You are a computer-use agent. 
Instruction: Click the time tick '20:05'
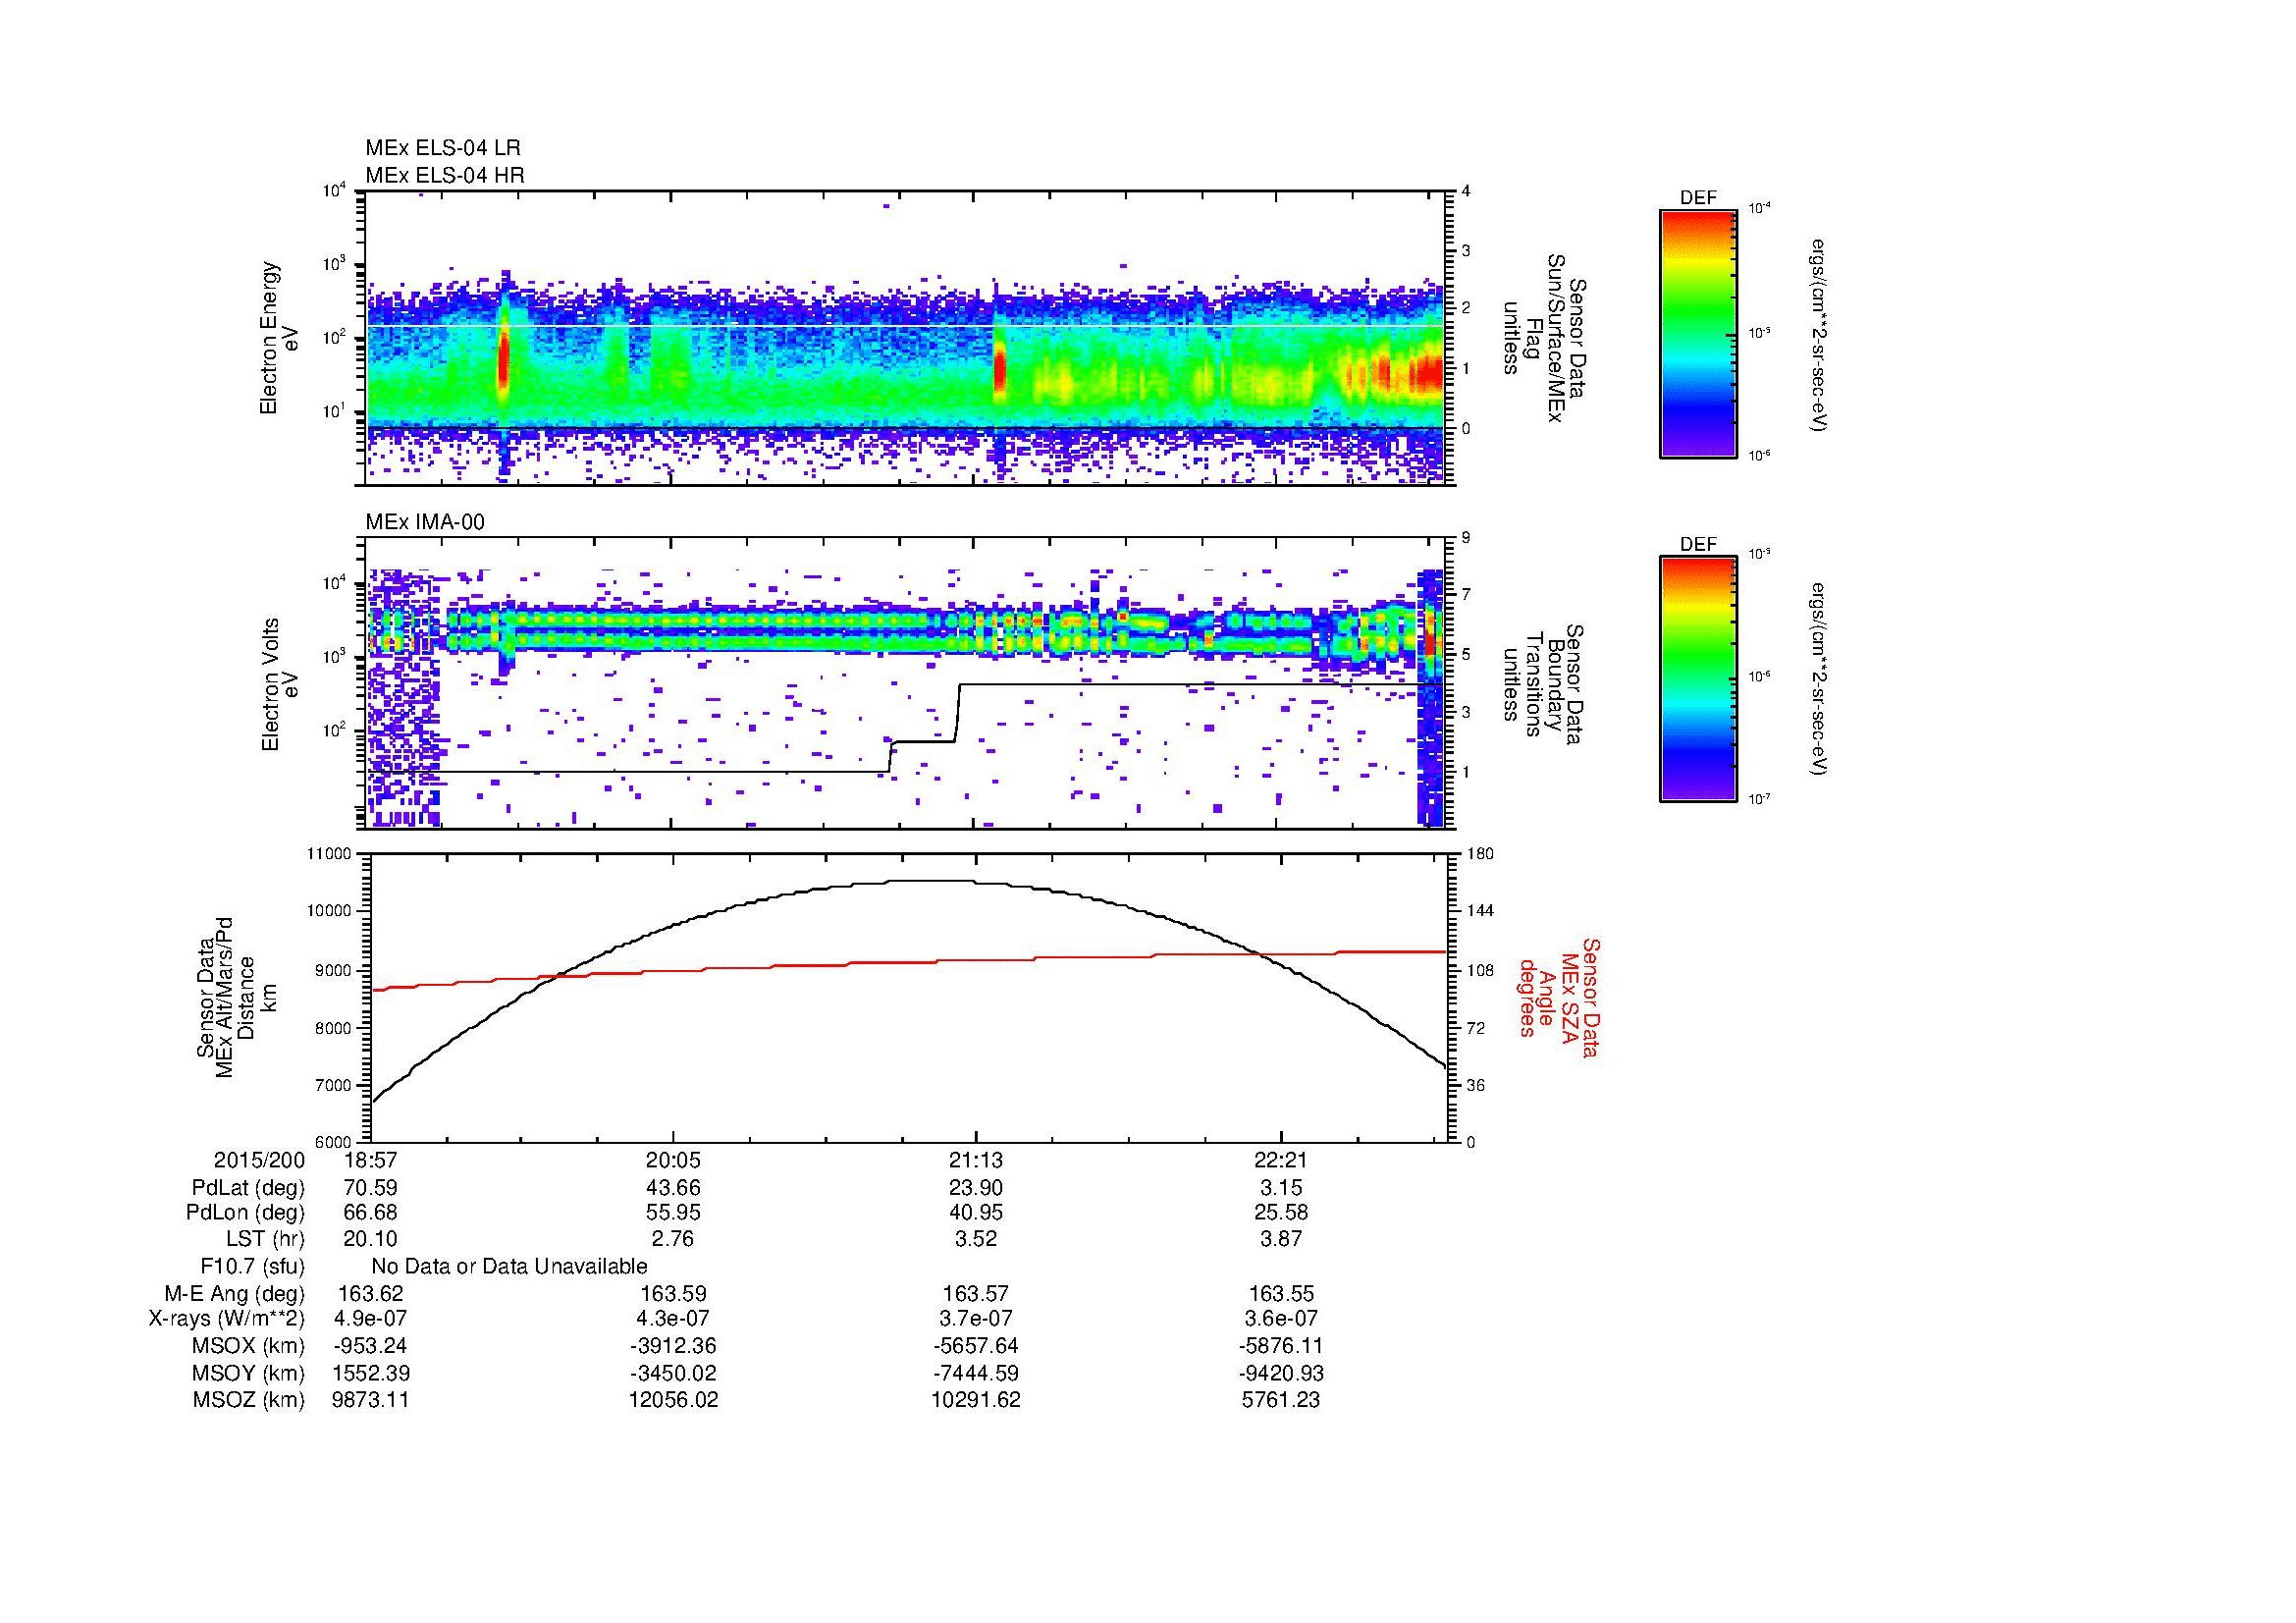coord(673,1160)
